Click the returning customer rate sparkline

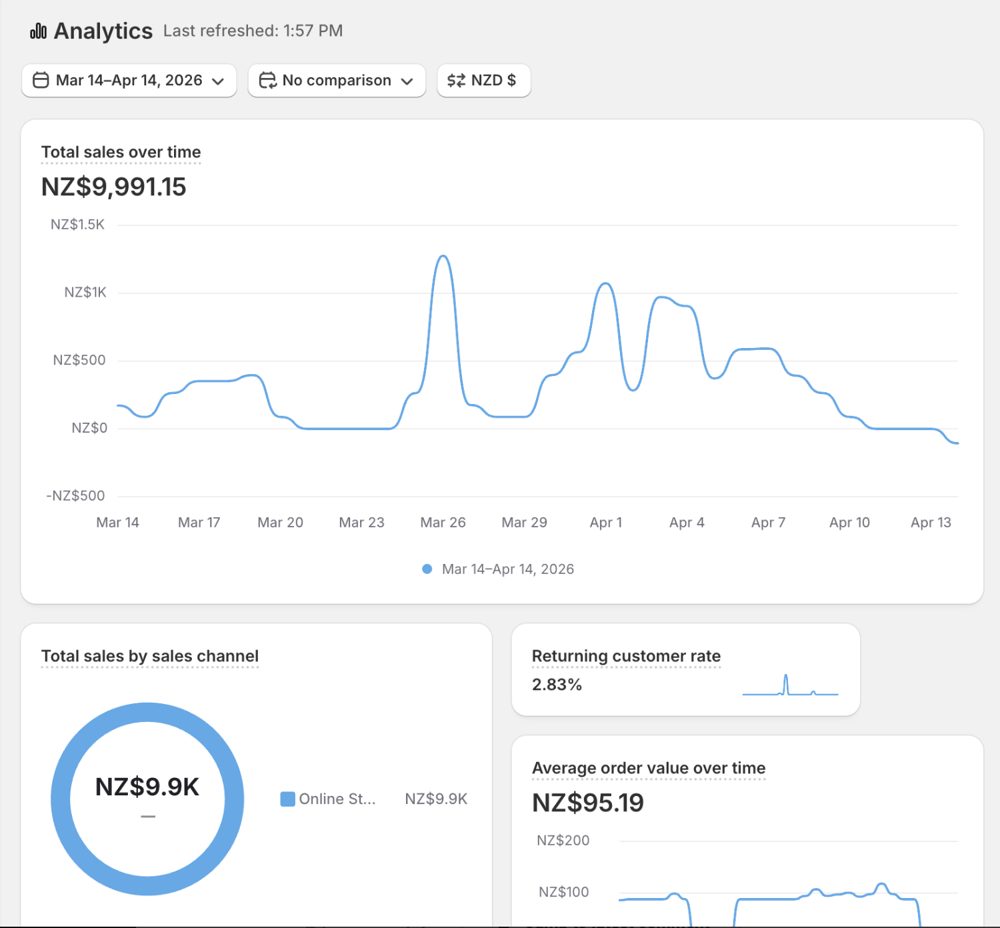tap(790, 685)
